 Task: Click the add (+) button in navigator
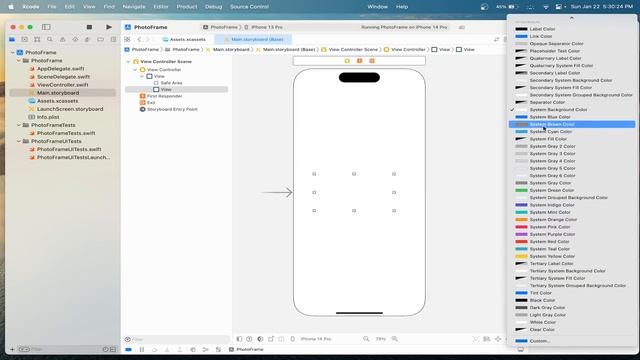pyautogui.click(x=12, y=349)
